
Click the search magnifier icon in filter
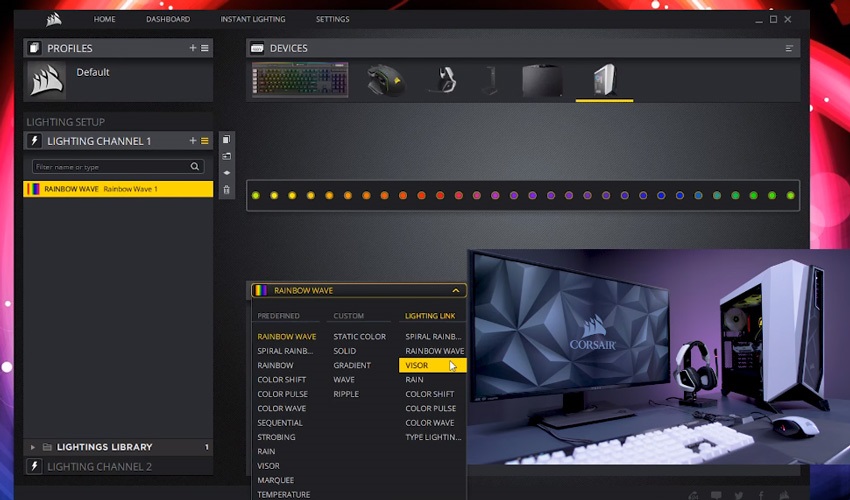tap(195, 166)
